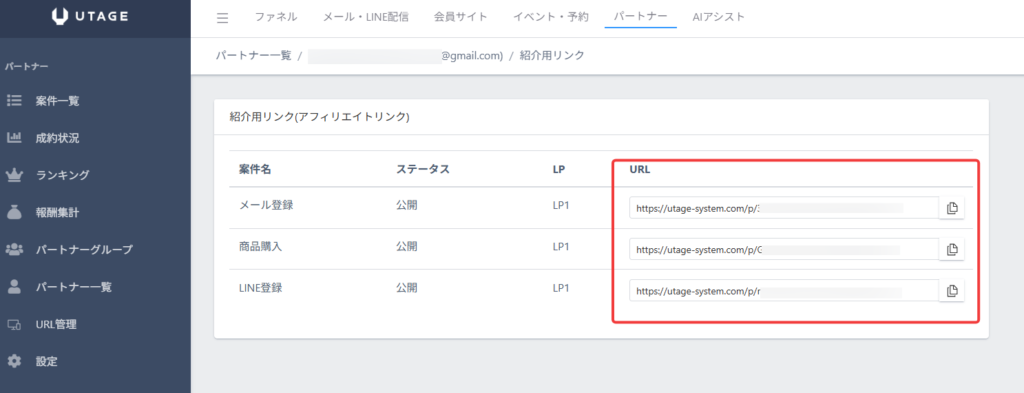Viewport: 1024px width, 393px height.
Task: Click the hamburger menu icon
Action: coord(222,18)
